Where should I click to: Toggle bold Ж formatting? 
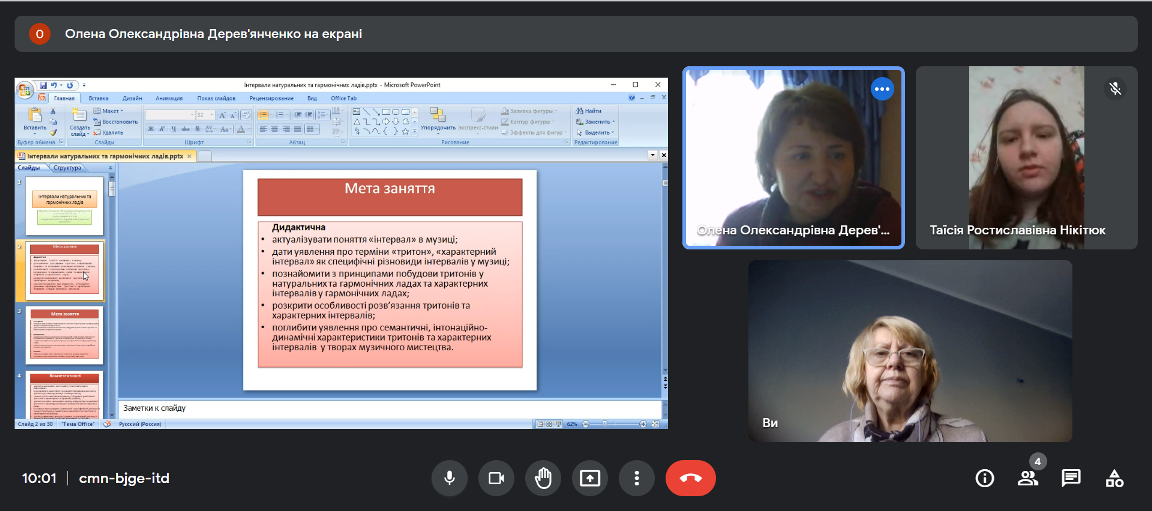click(151, 128)
